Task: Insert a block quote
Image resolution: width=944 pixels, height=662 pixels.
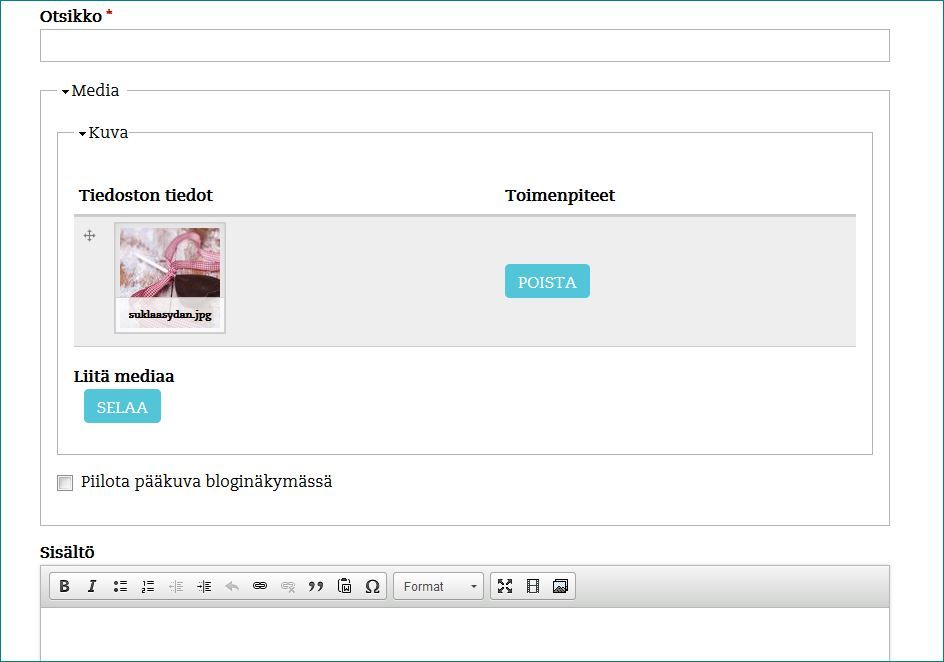Action: (x=316, y=586)
